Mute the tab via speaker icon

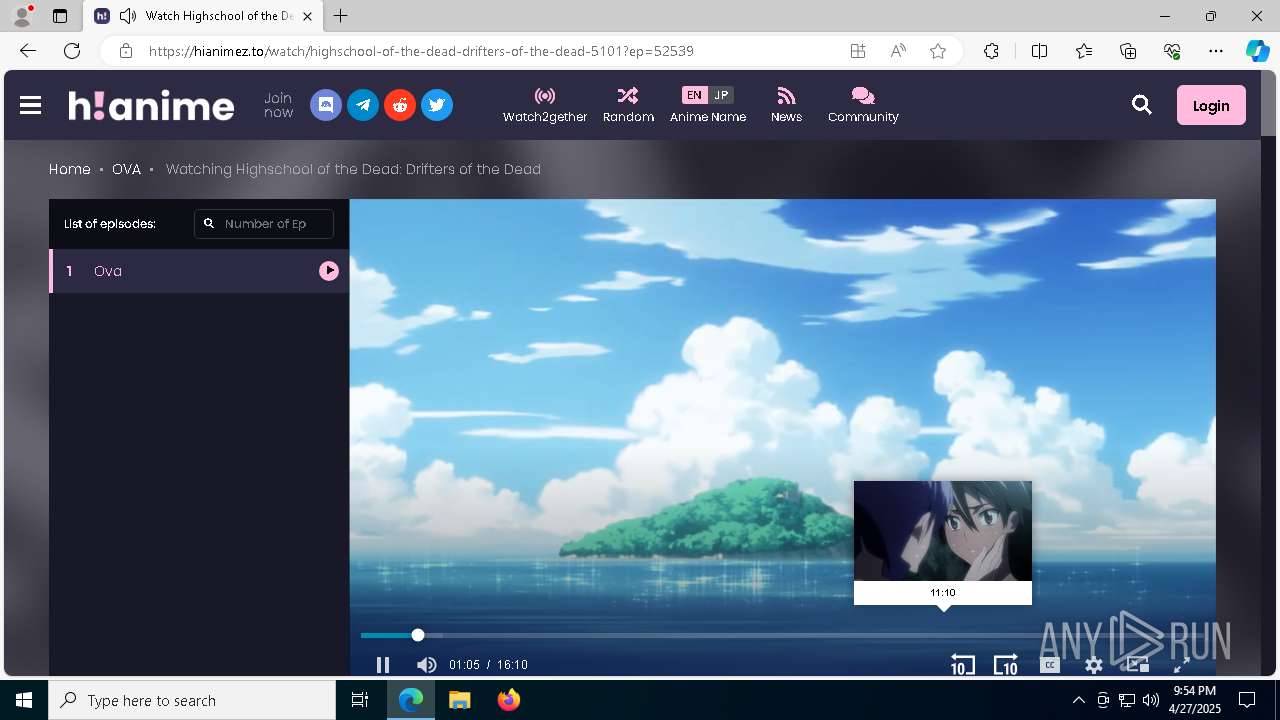click(127, 16)
